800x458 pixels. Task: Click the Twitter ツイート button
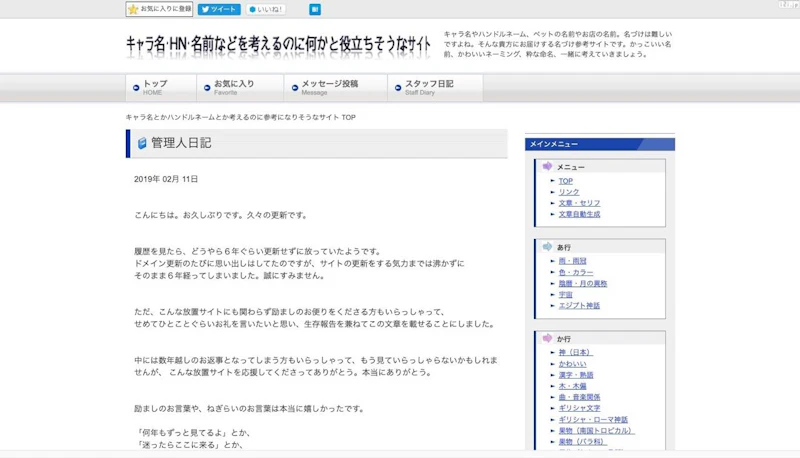coord(219,9)
